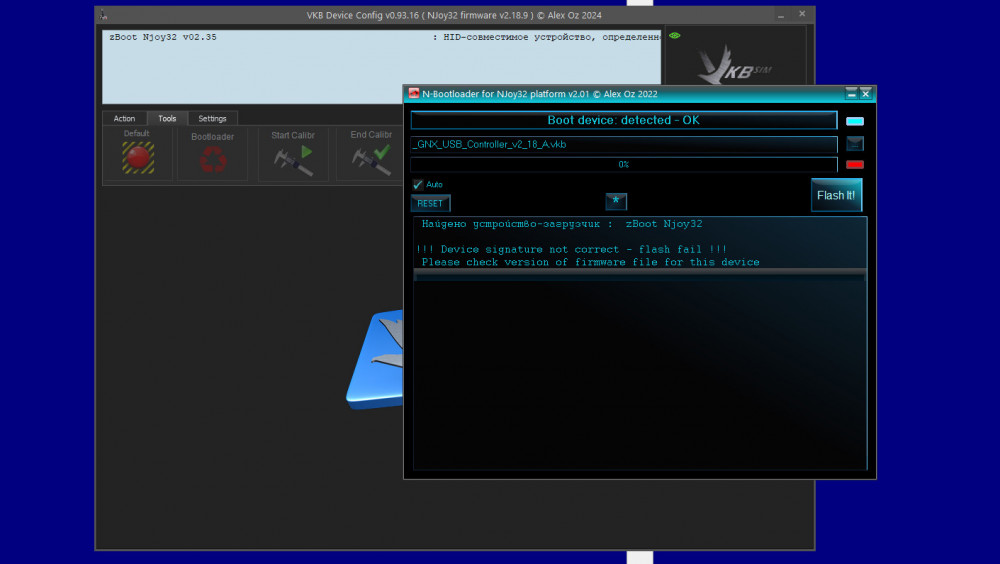Click the 'Boot device: detected - OK' status bar
The image size is (1000, 564).
click(x=624, y=120)
